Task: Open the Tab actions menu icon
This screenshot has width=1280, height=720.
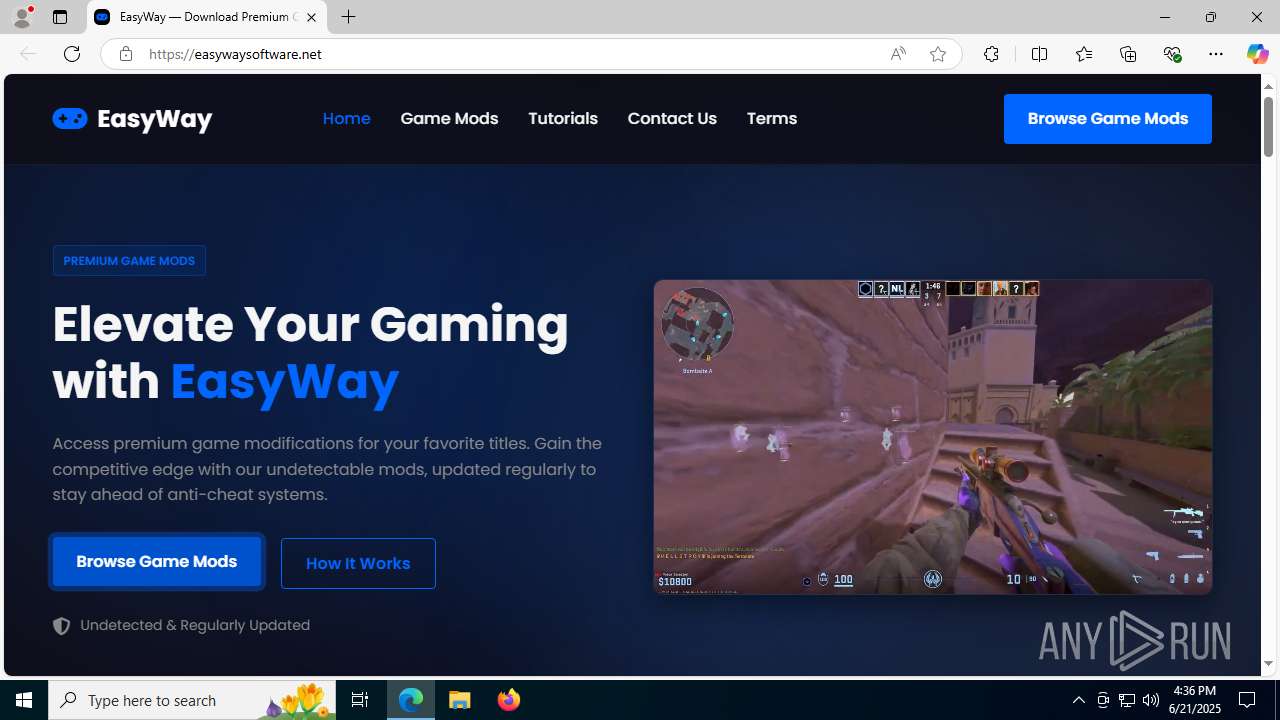Action: click(x=60, y=17)
